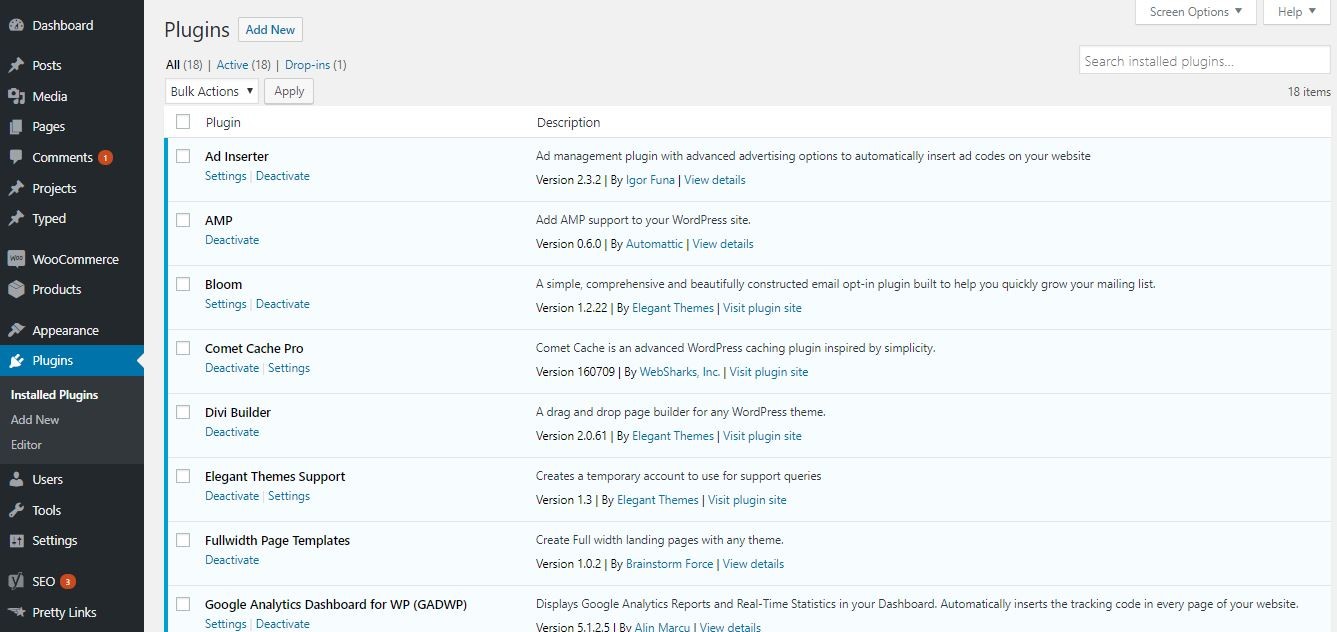Click the Settings sliders icon
Image resolution: width=1337 pixels, height=632 pixels.
16,540
